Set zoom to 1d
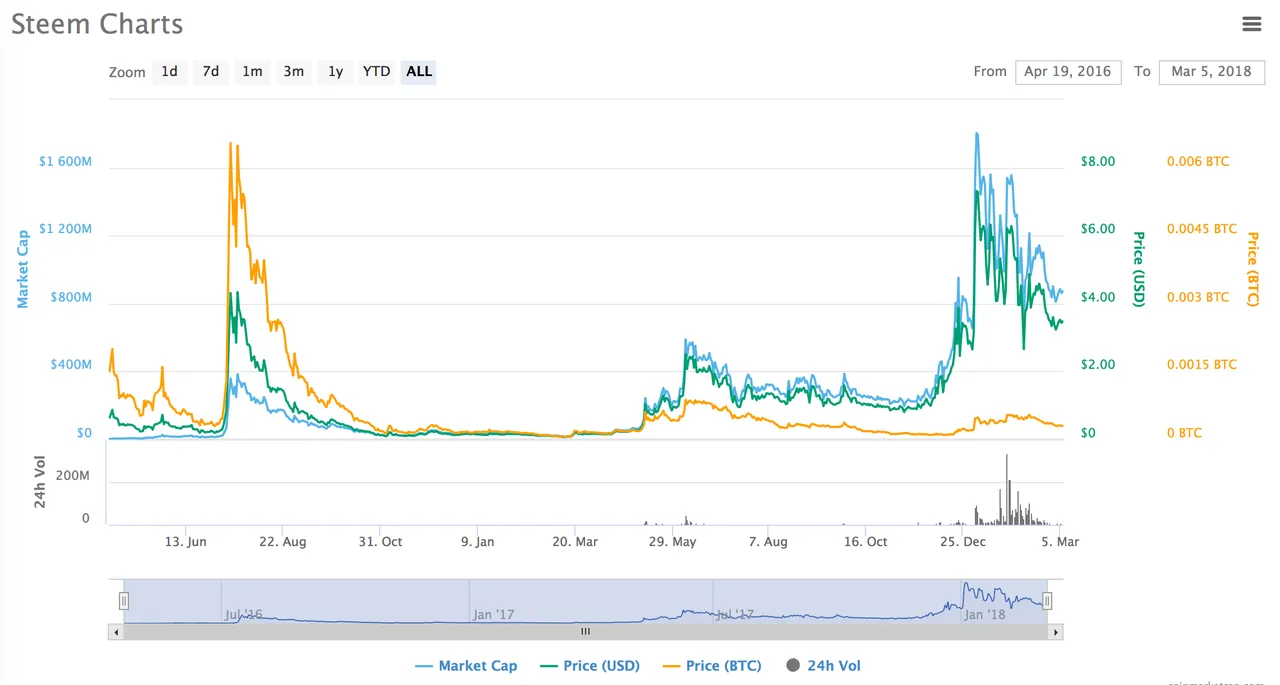 (170, 72)
